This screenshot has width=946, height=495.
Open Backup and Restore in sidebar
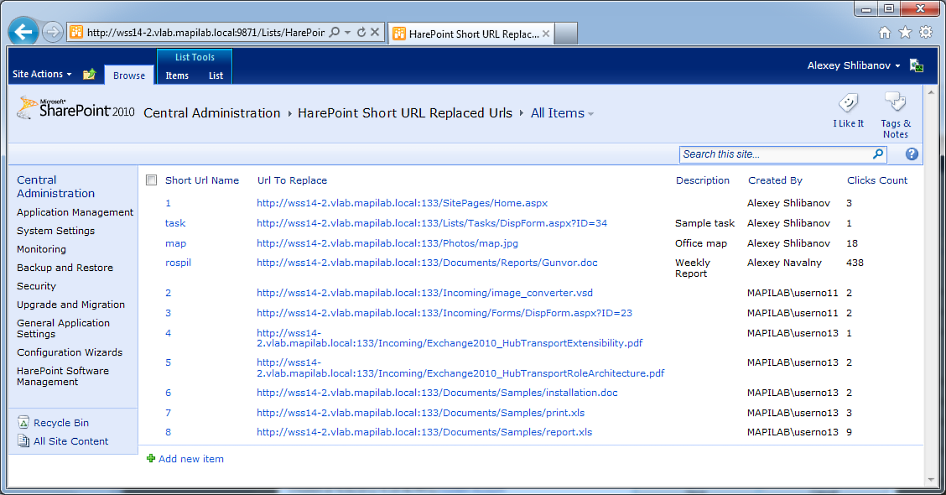tap(65, 267)
